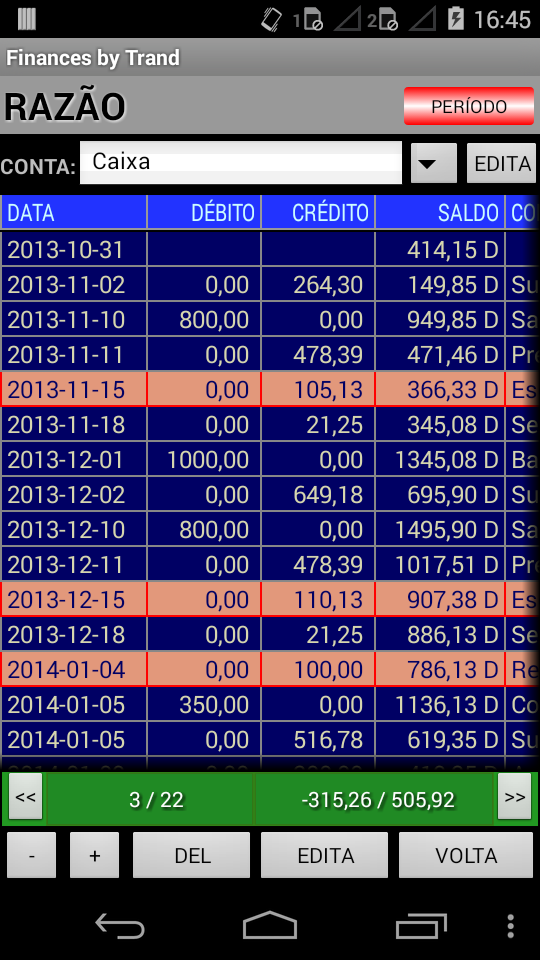The width and height of the screenshot is (540, 960).
Task: Click EDITA button beside account field
Action: pos(501,163)
